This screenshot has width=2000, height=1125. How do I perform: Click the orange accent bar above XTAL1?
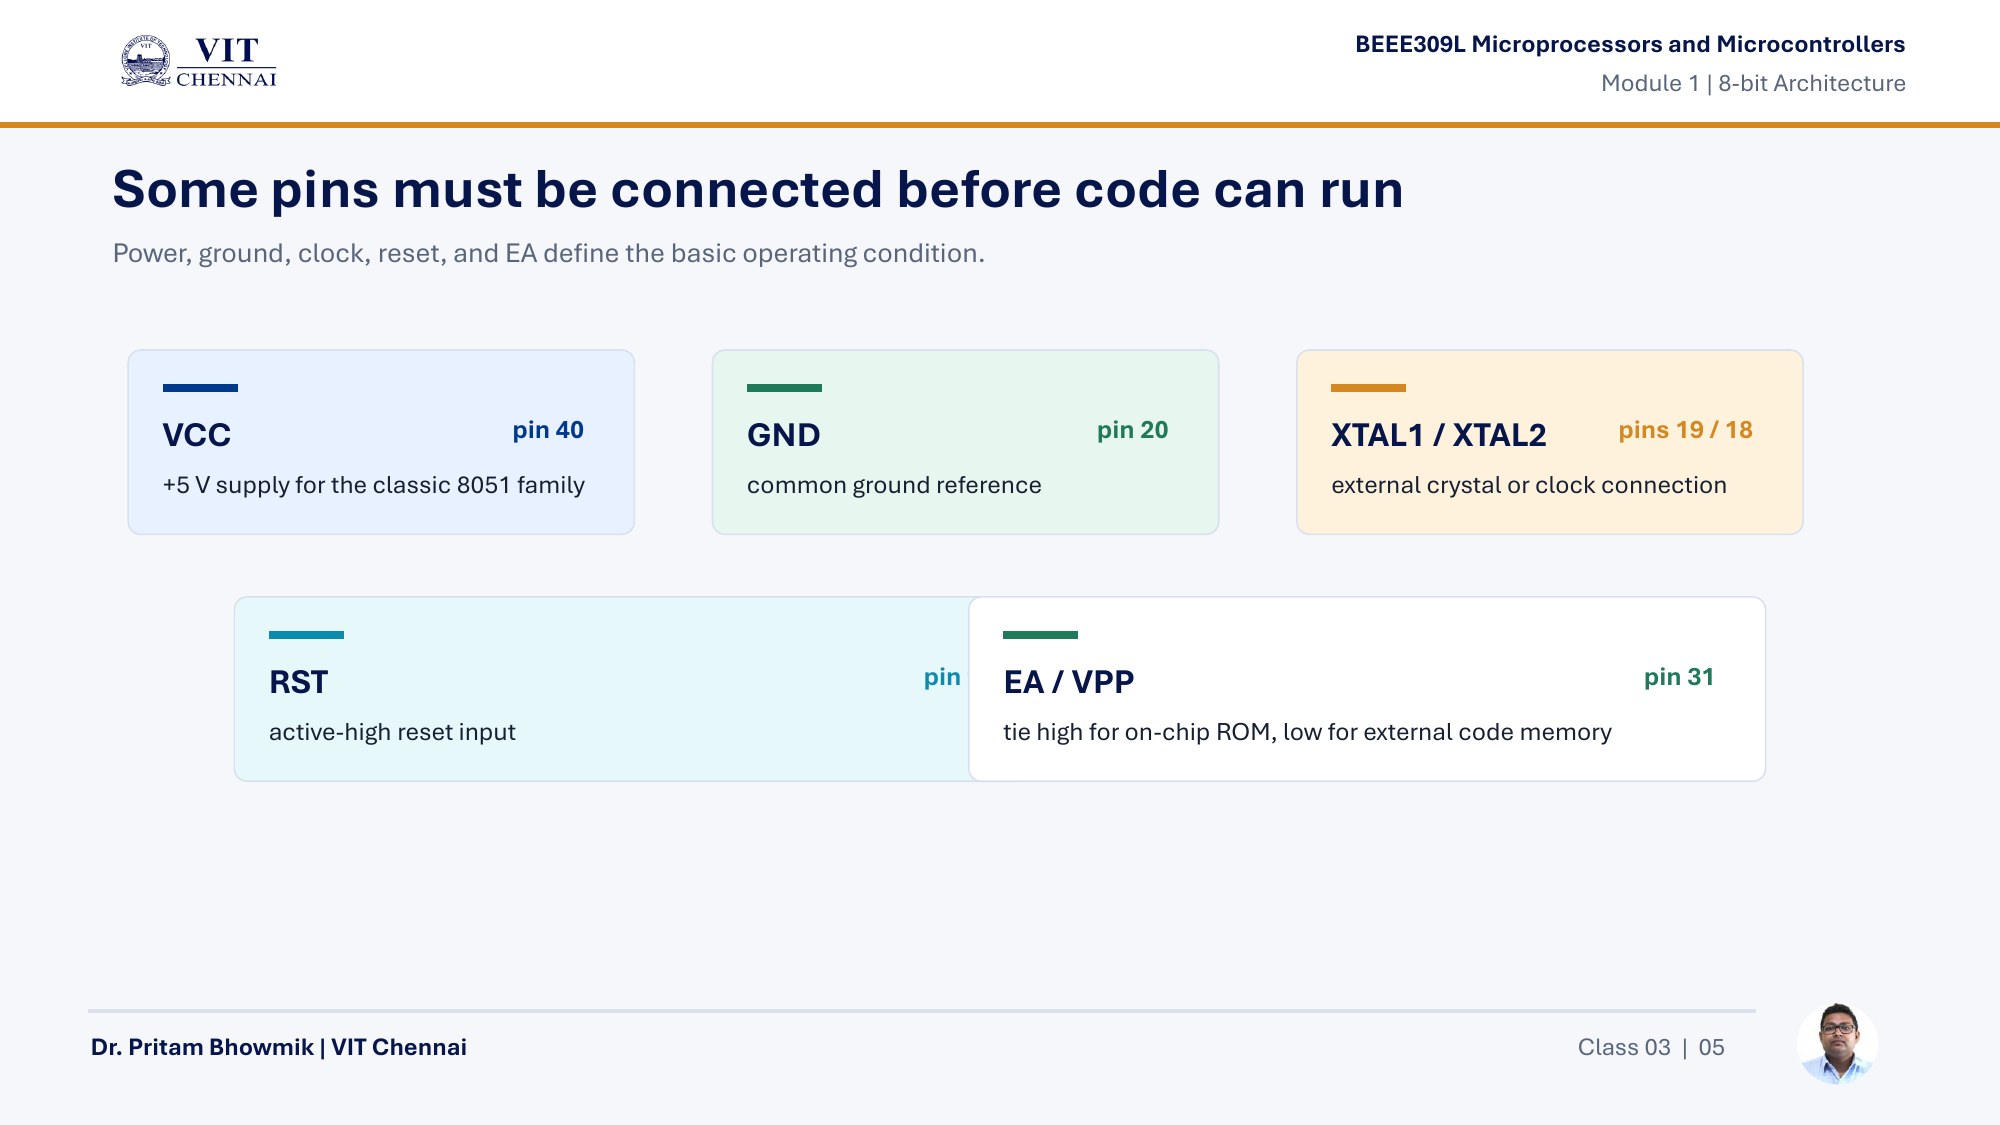pyautogui.click(x=1368, y=388)
